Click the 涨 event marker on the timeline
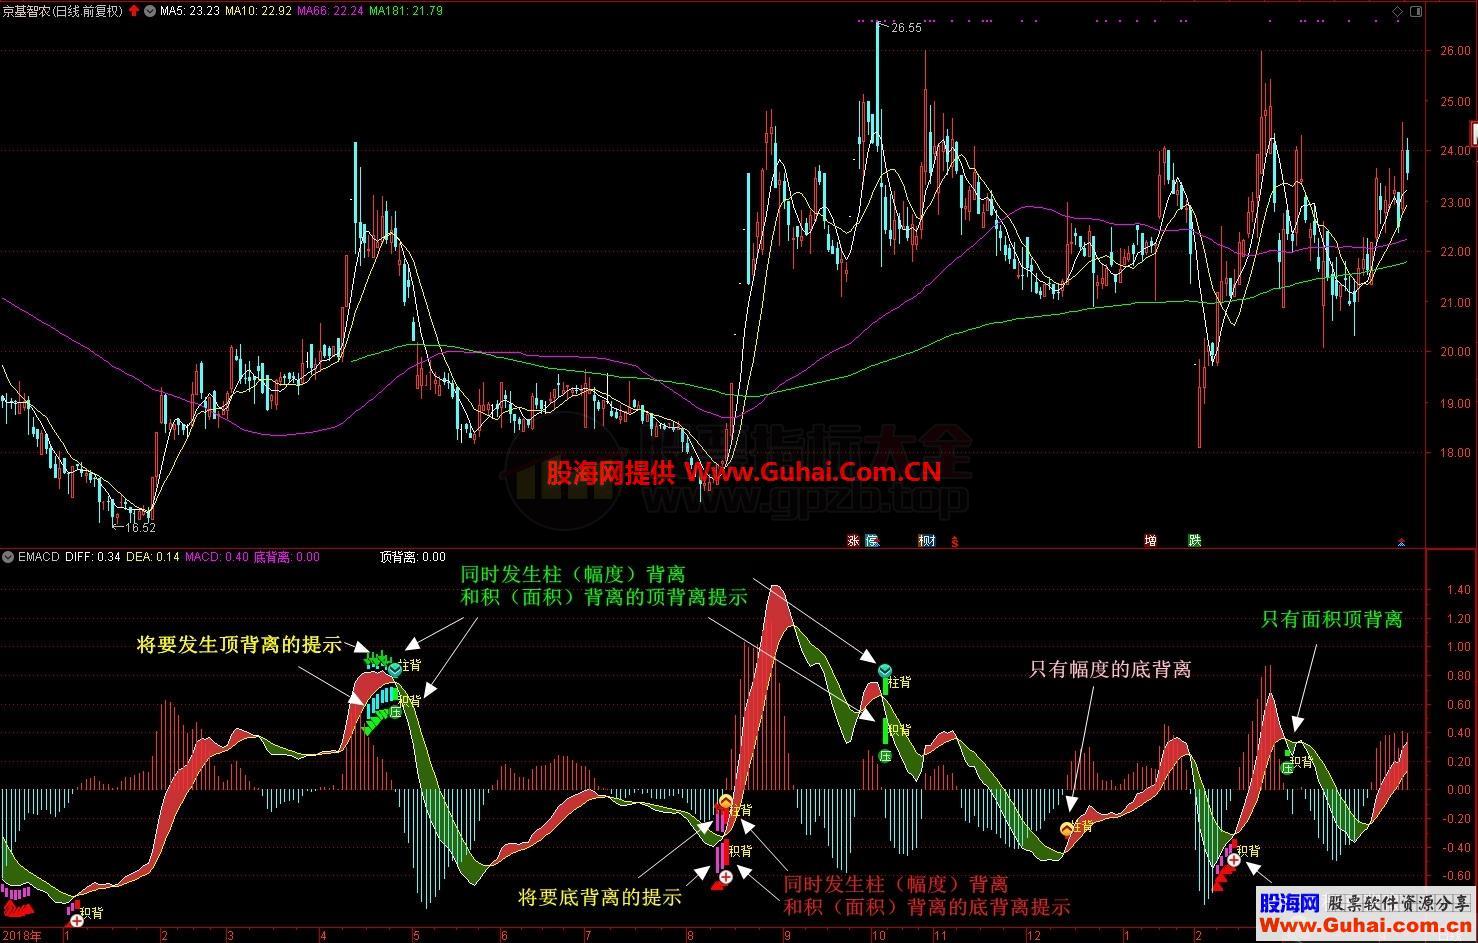 854,541
